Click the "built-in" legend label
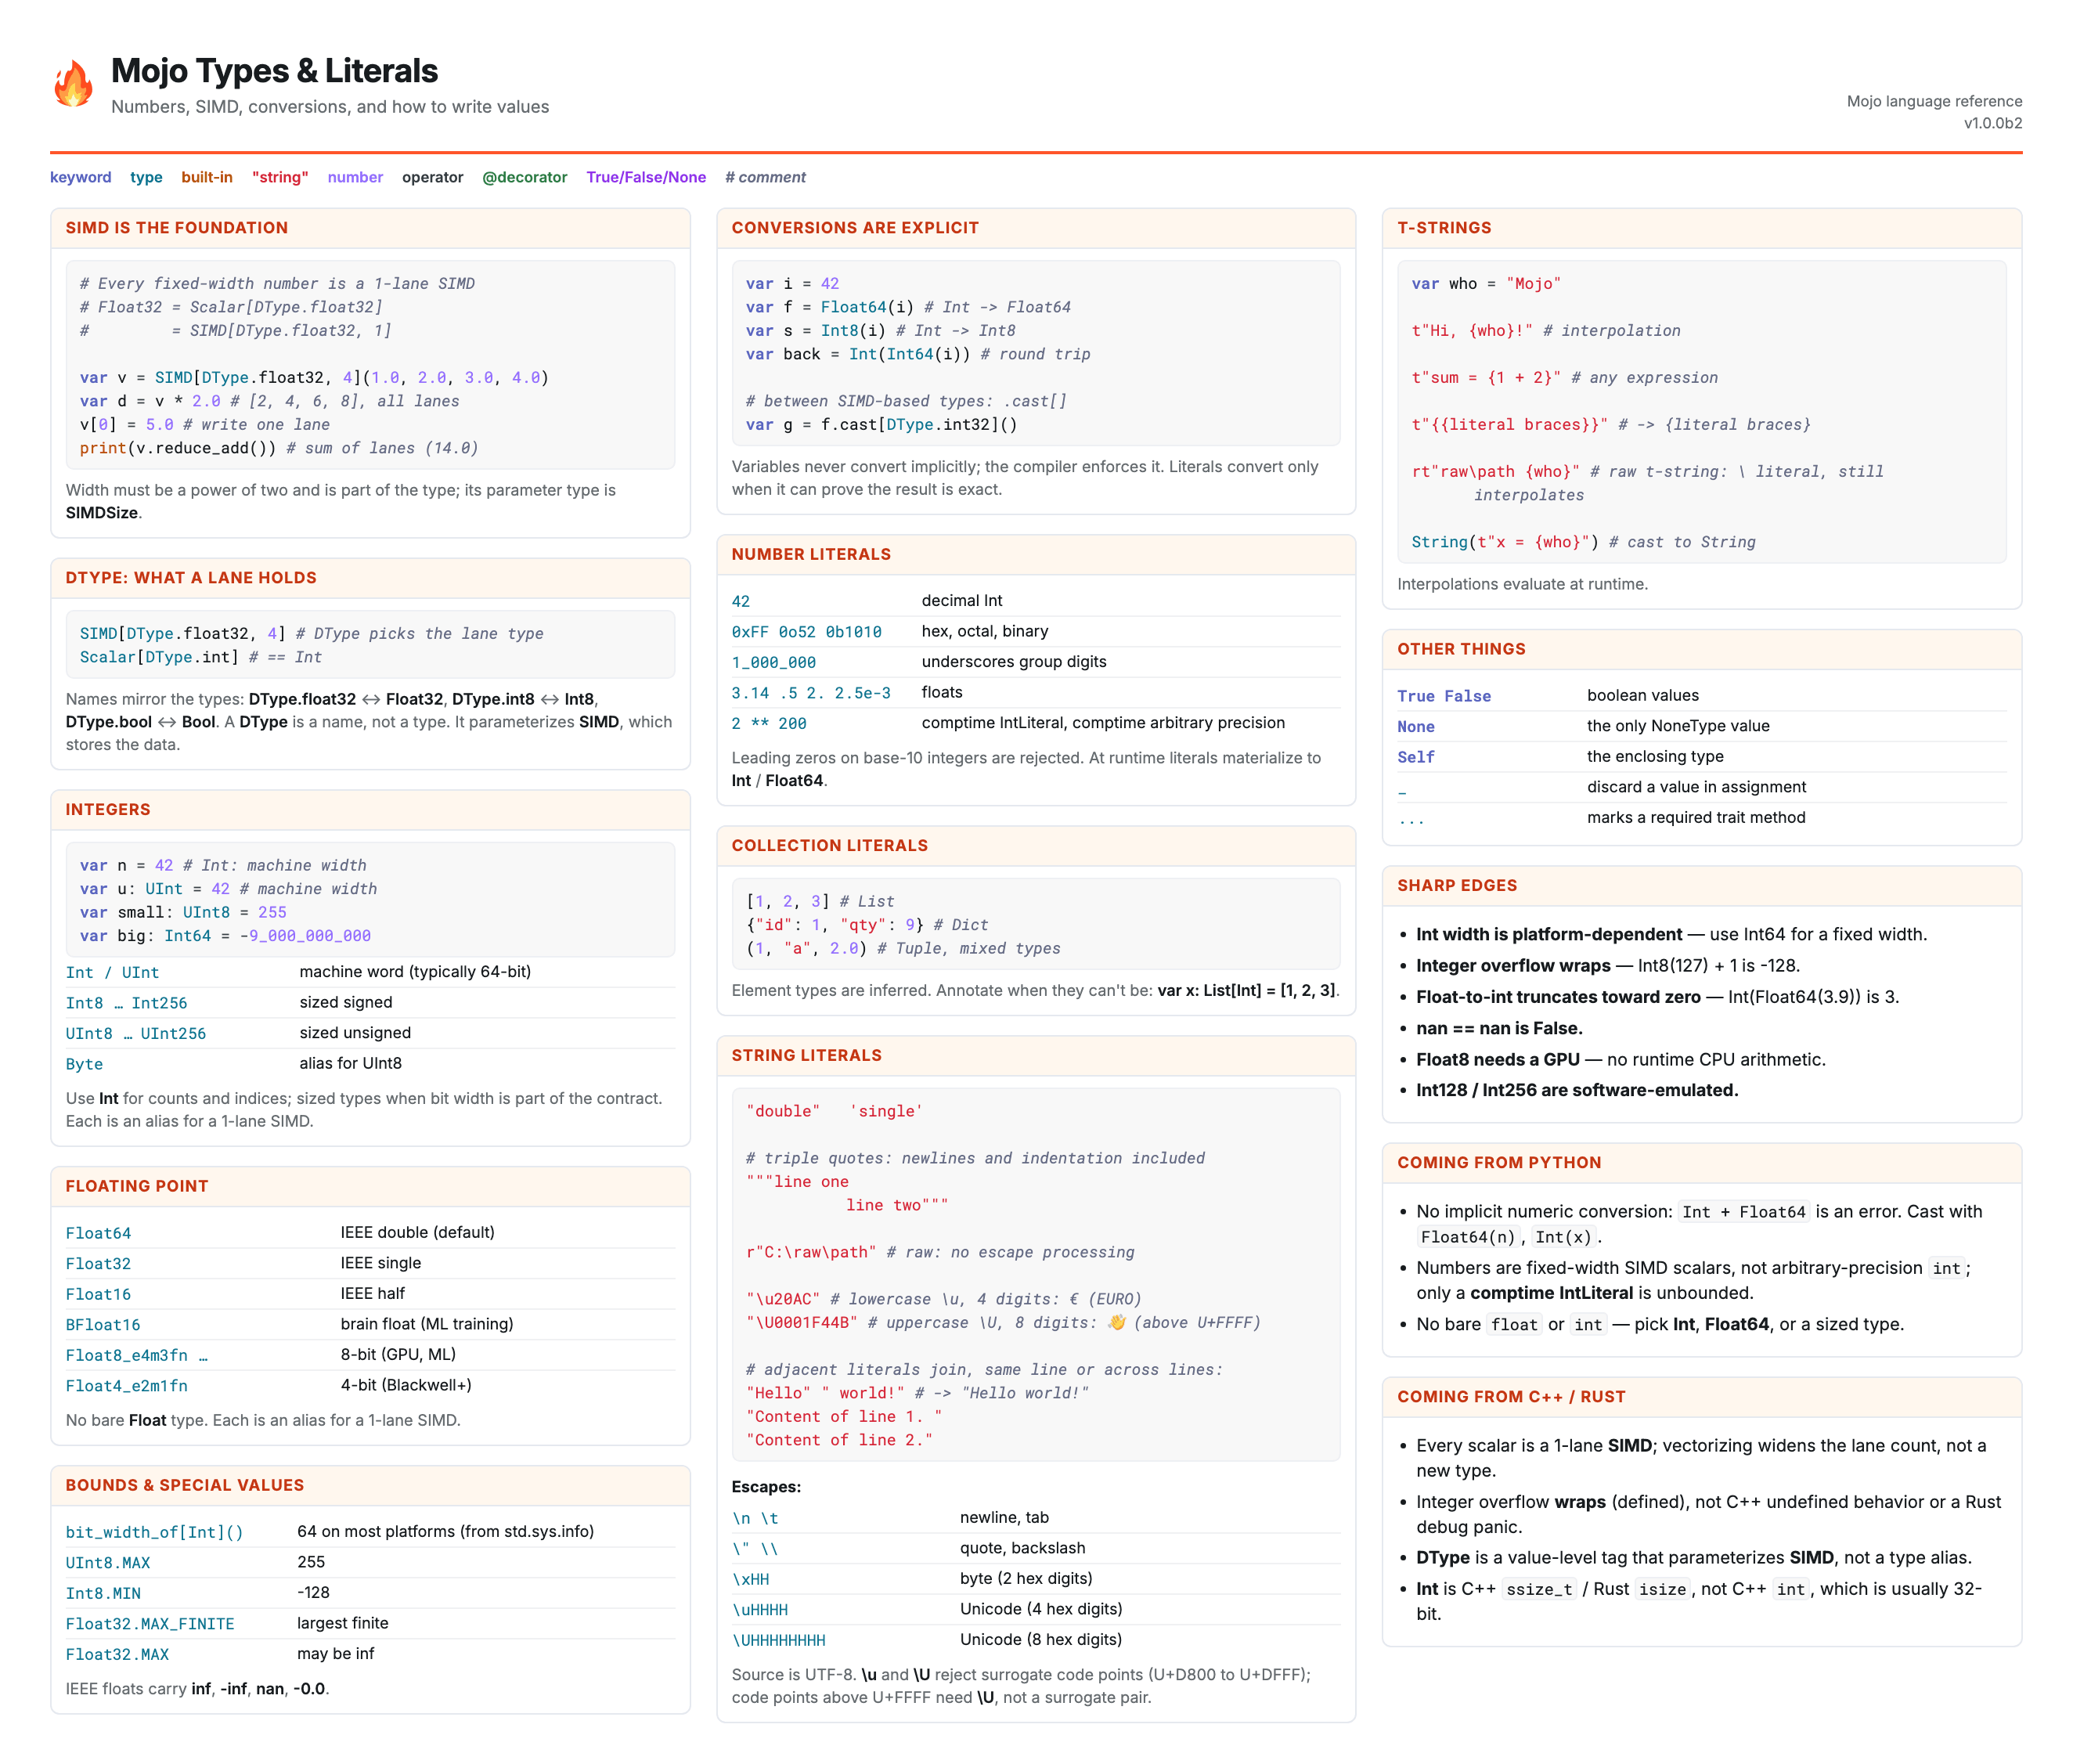Viewport: 2073px width, 1764px height. 207,177
